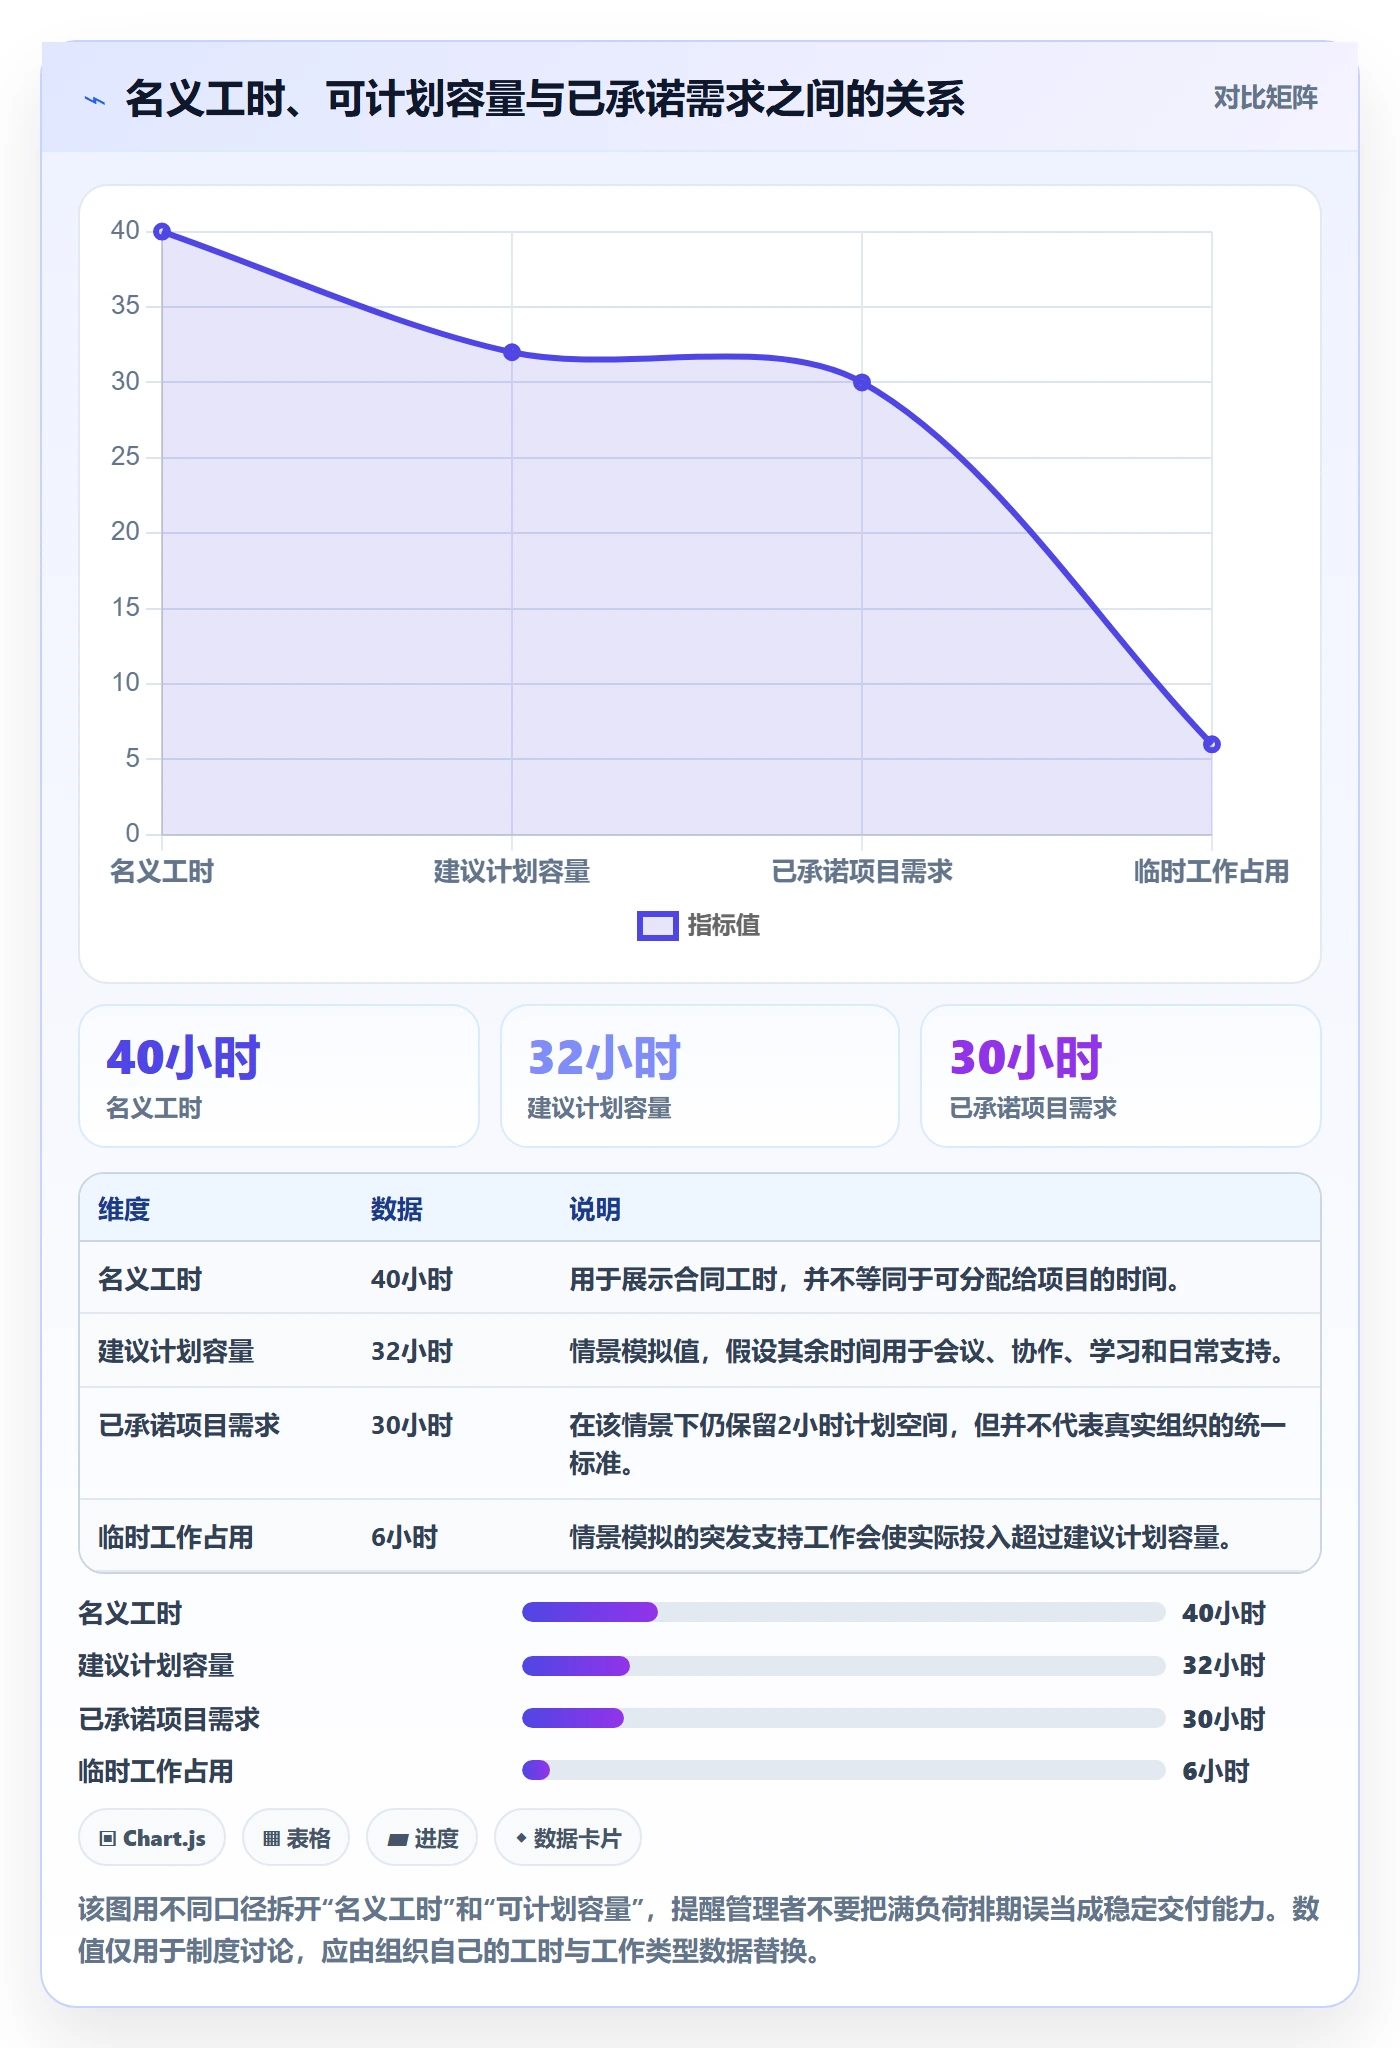Viewport: 1400px width, 2048px height.
Task: Click the 临时工作占用 x-axis label
Action: [1211, 872]
